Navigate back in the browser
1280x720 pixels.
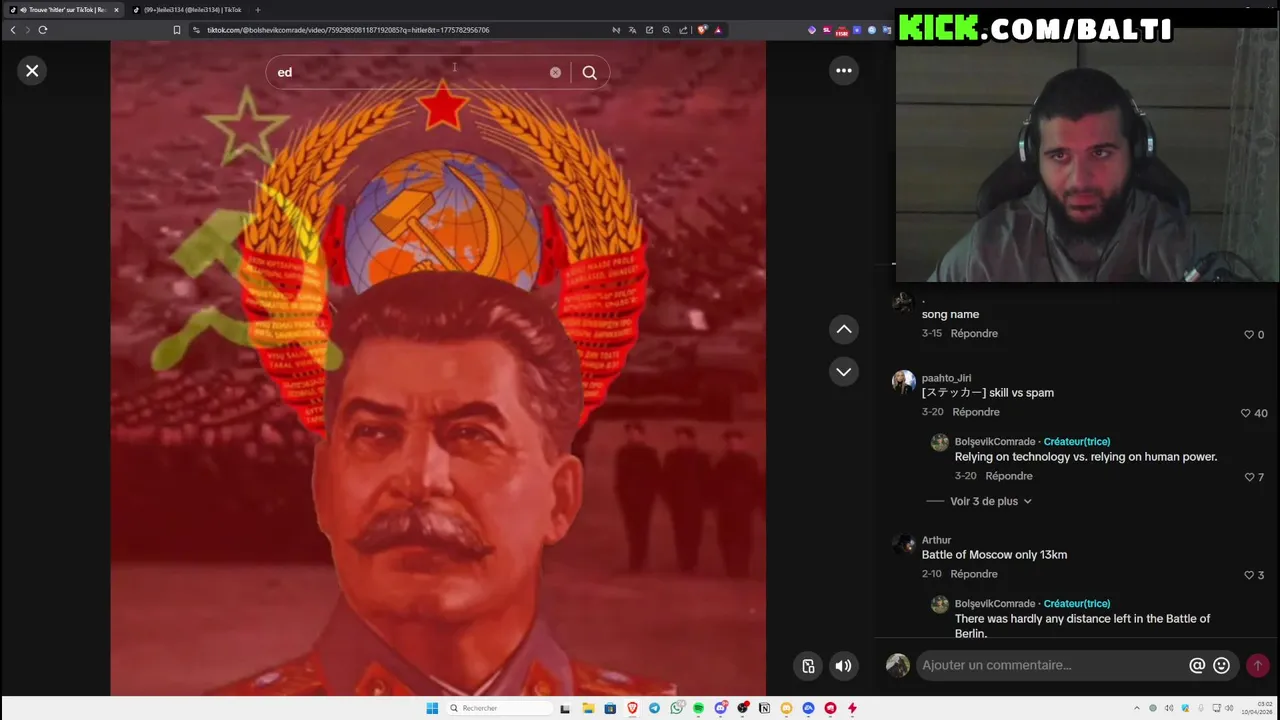(x=13, y=30)
